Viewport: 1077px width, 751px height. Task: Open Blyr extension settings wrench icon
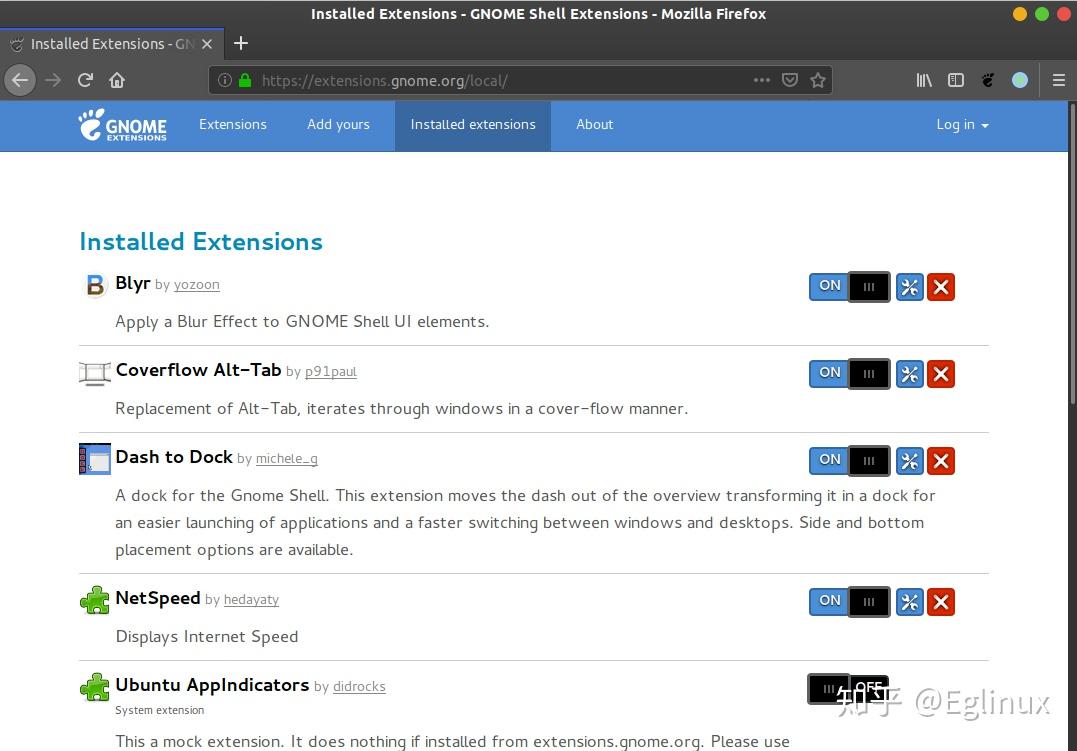tap(909, 288)
